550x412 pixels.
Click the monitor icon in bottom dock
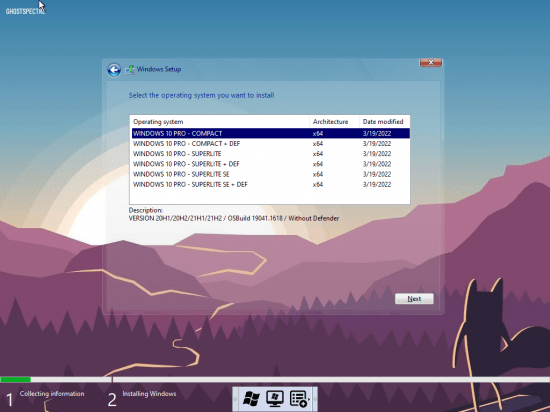[275, 399]
